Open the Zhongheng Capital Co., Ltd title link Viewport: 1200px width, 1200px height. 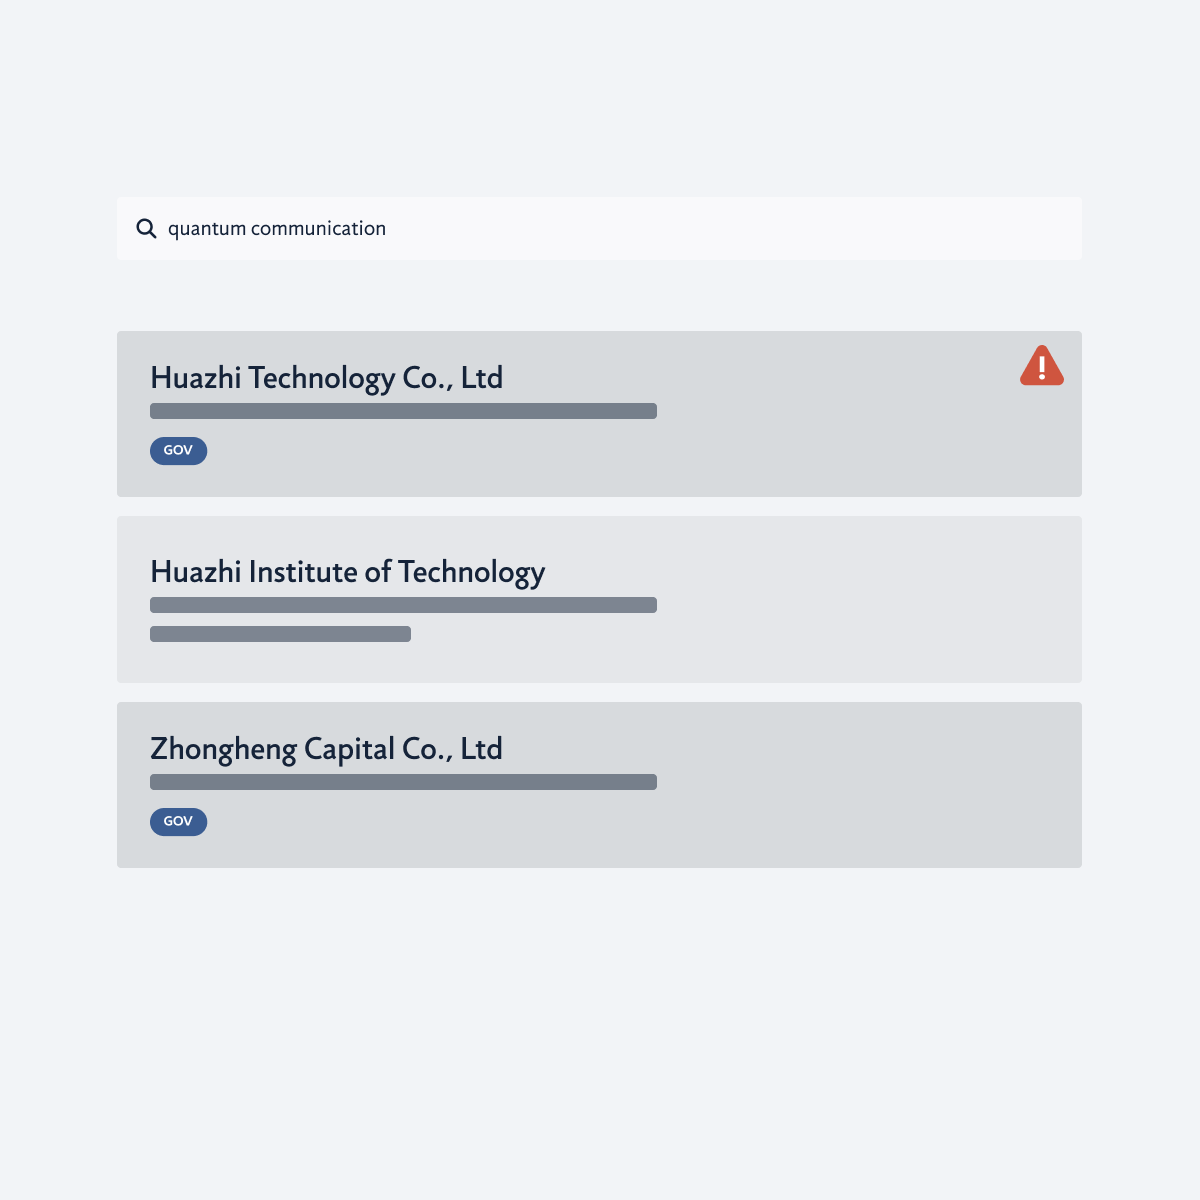pos(326,749)
